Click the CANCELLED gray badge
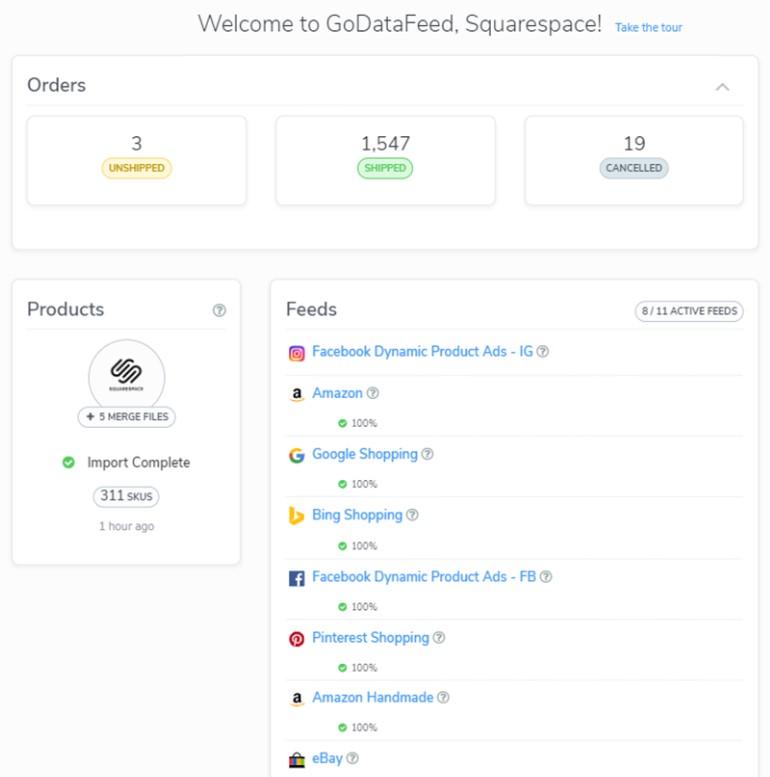The height and width of the screenshot is (777, 770). coord(634,168)
